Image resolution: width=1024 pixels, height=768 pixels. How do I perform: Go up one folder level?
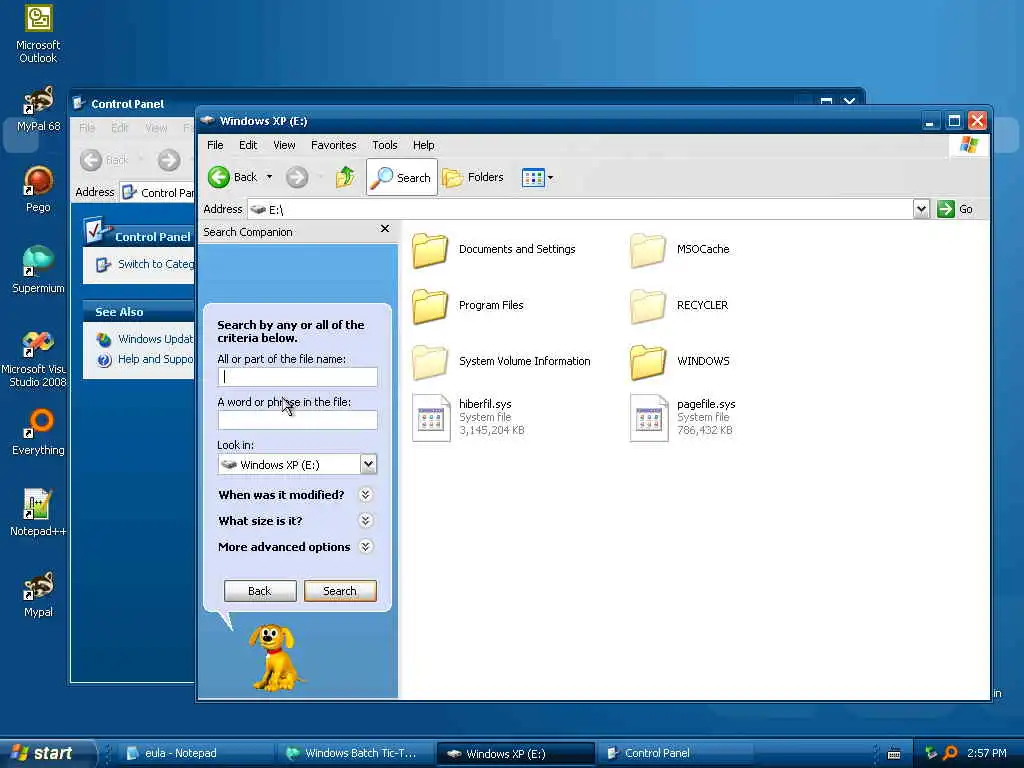point(345,177)
